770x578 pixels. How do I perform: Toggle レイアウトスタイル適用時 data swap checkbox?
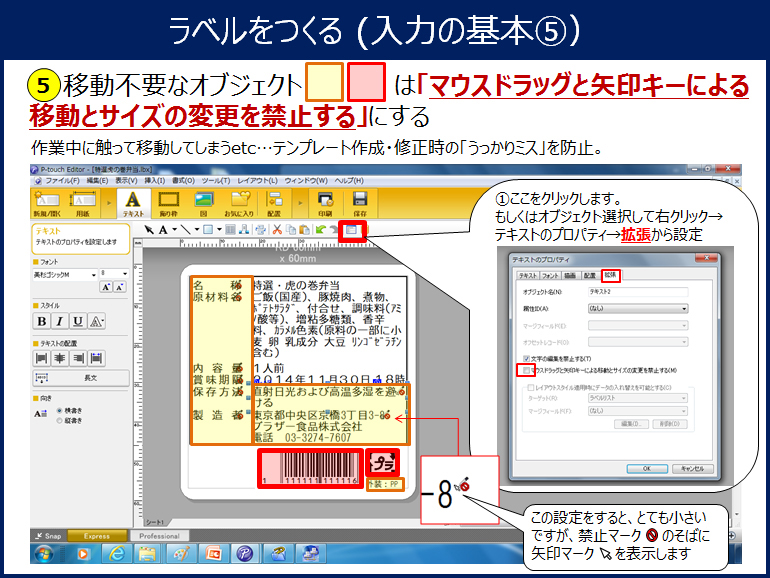pos(530,387)
